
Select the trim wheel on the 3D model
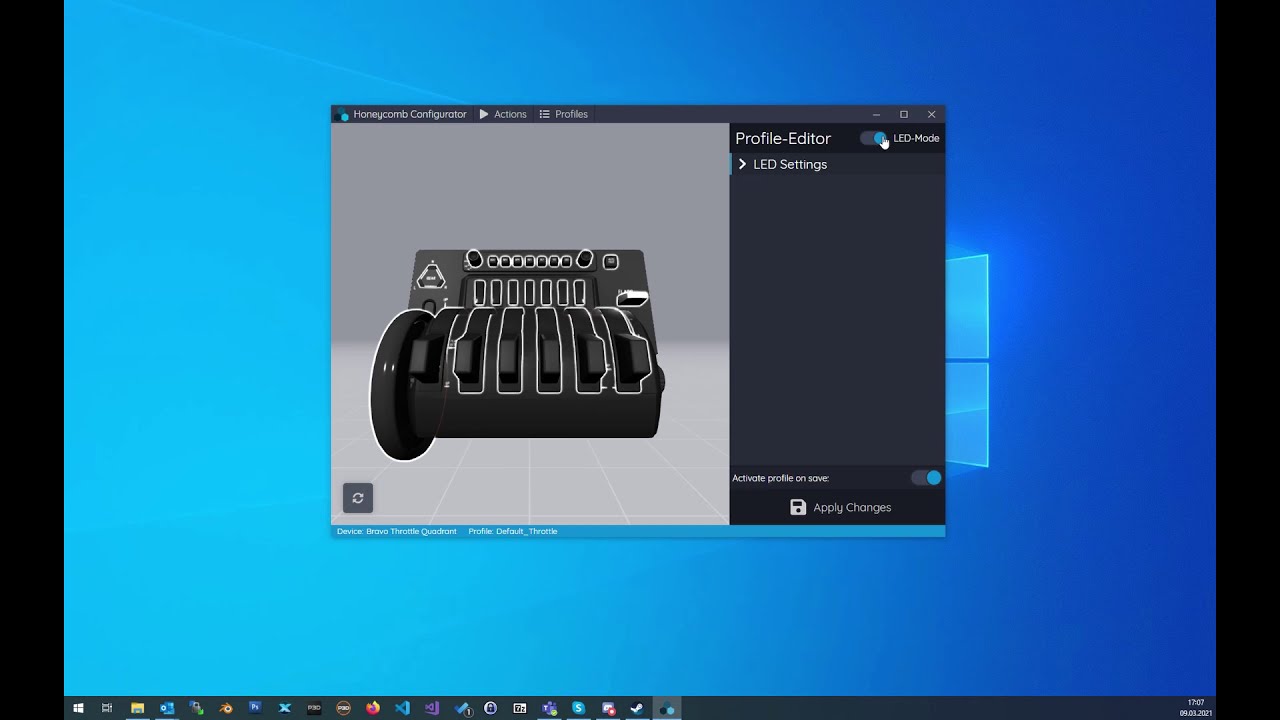coord(398,385)
